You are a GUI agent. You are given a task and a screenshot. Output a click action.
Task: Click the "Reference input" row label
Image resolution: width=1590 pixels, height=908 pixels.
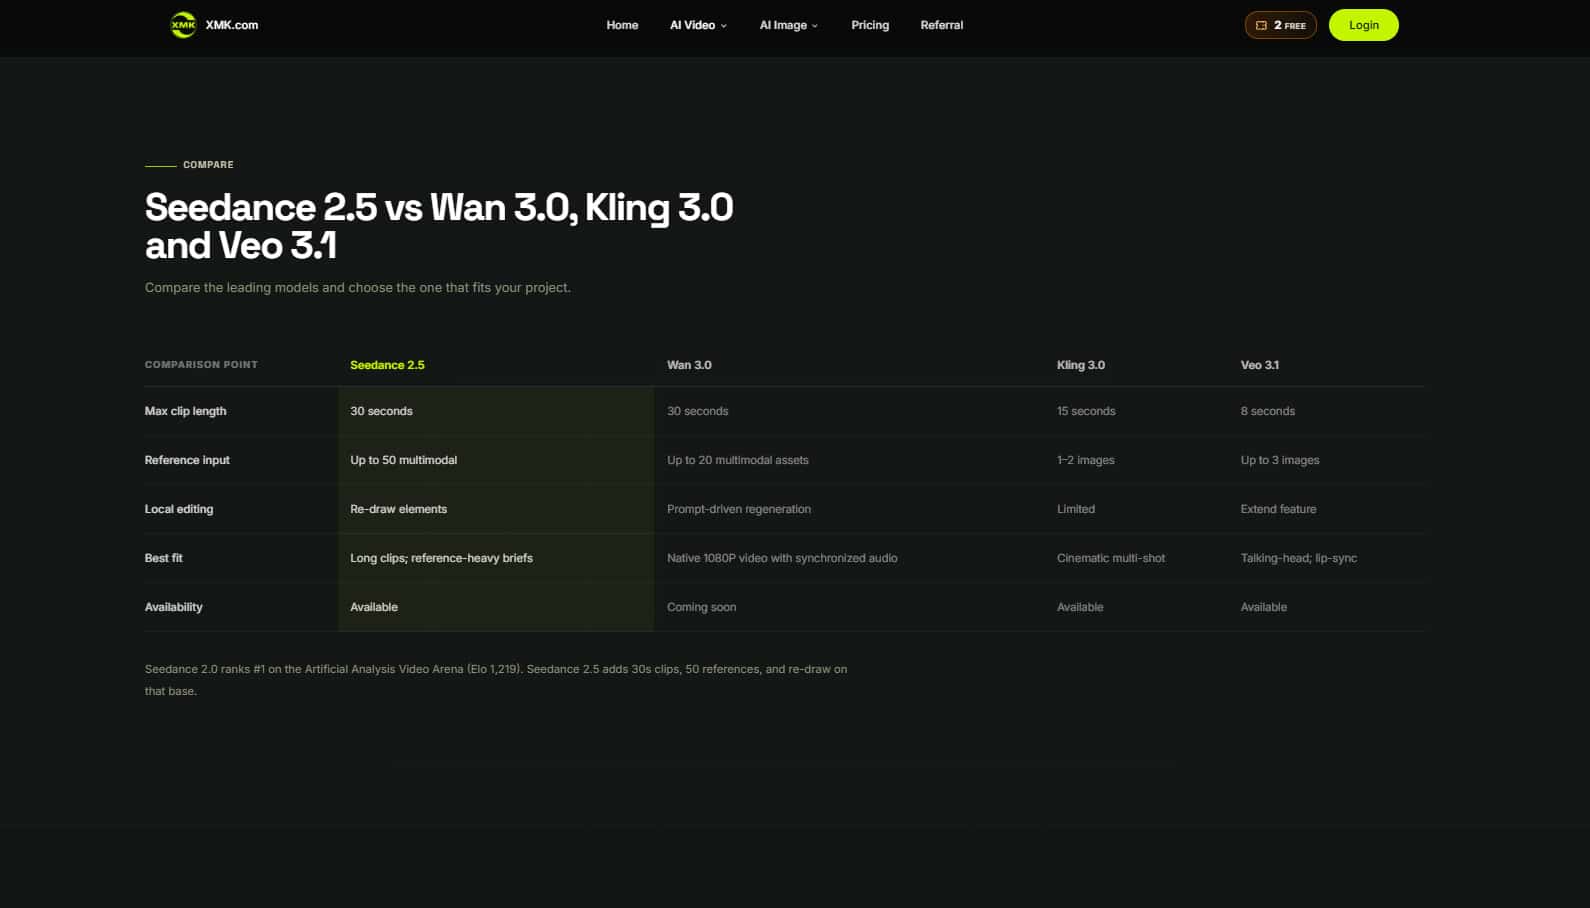[x=187, y=460]
